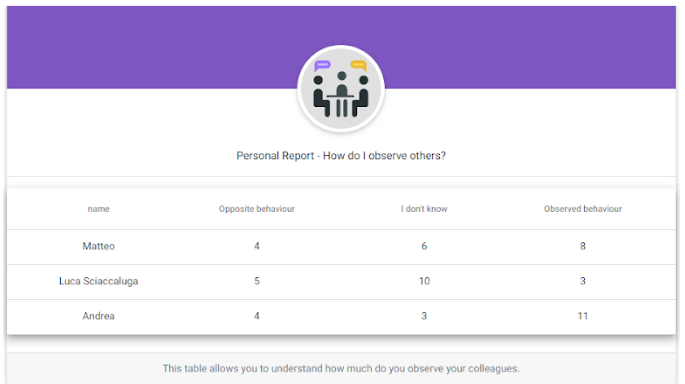Click Luca's Opposite behaviour value 5
This screenshot has height=384, width=685.
click(x=257, y=281)
